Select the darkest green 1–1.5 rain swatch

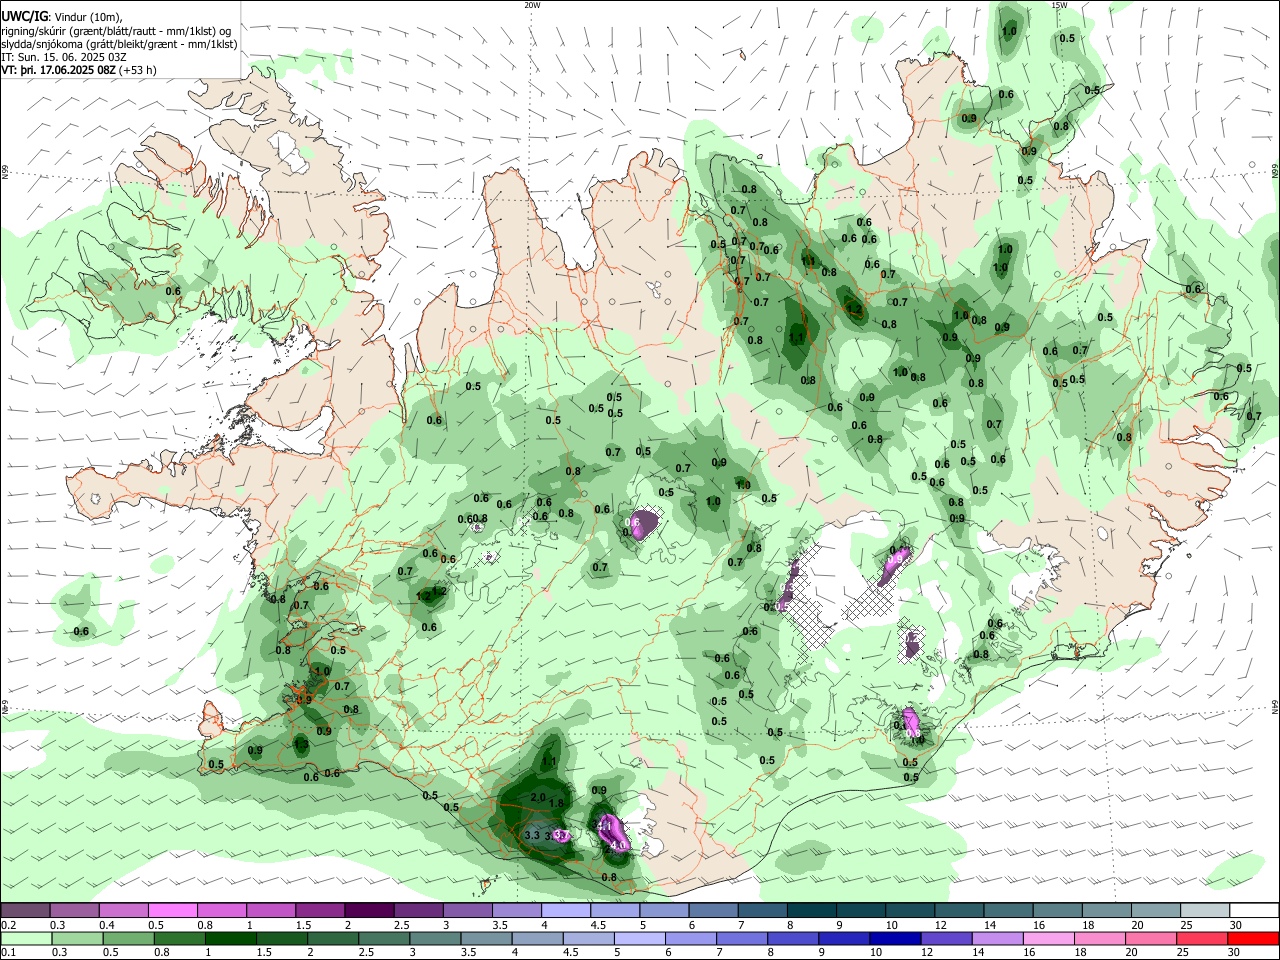tap(231, 938)
